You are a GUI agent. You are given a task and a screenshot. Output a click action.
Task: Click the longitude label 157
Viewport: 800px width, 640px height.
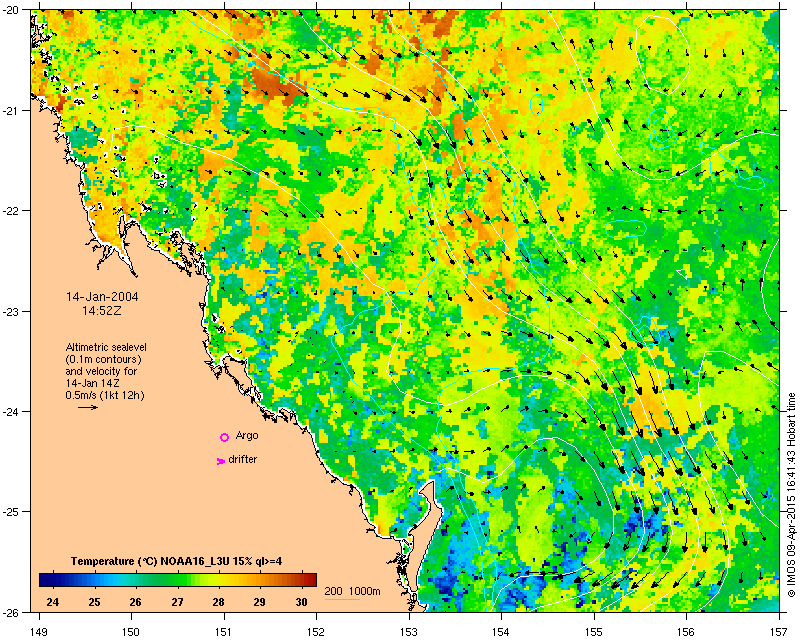click(780, 632)
